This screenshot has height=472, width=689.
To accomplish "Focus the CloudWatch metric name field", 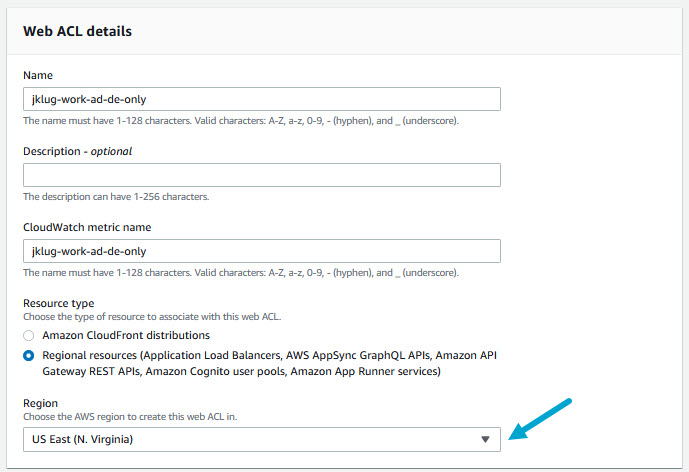I will [261, 251].
